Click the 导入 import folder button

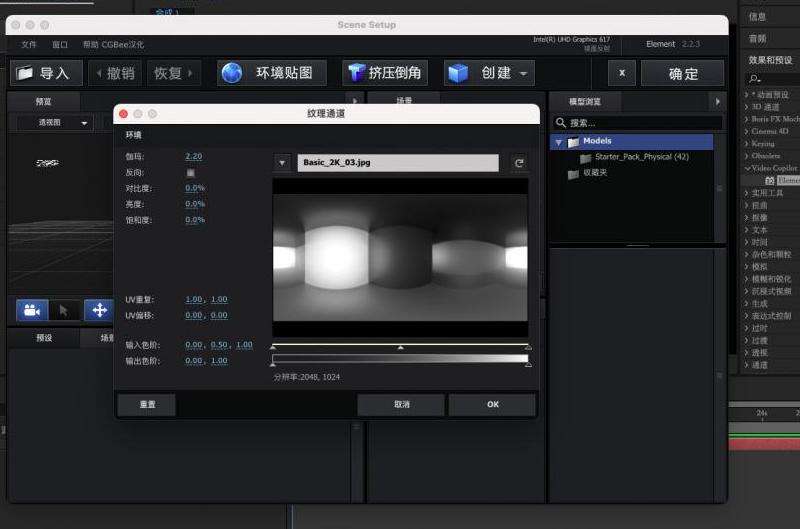(45, 73)
